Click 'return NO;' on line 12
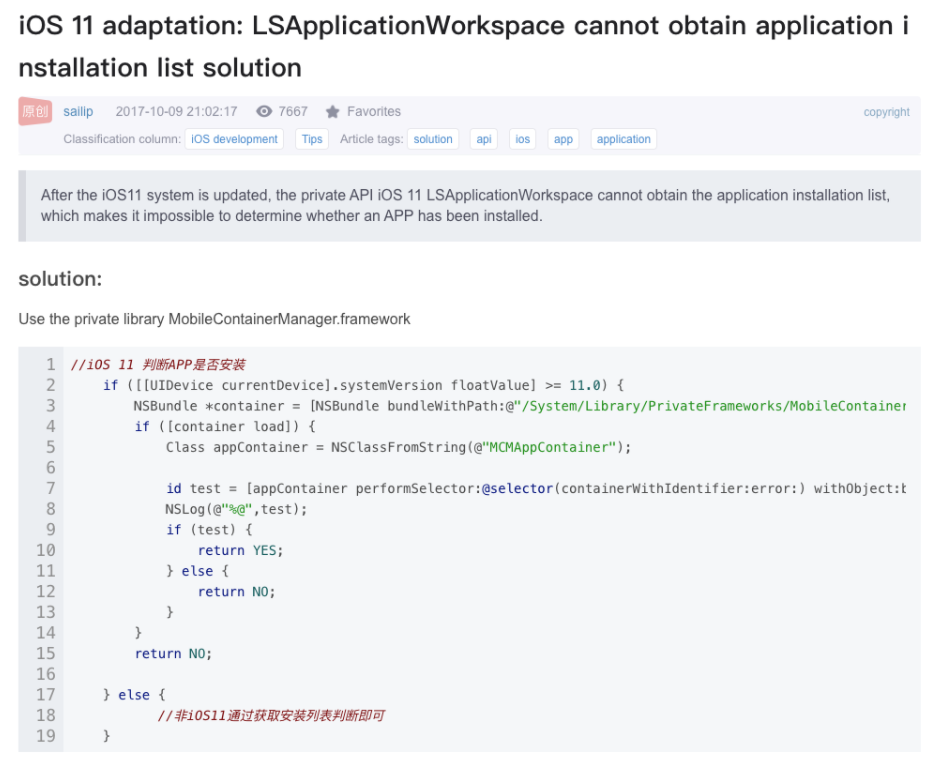The image size is (938, 768). tap(236, 592)
